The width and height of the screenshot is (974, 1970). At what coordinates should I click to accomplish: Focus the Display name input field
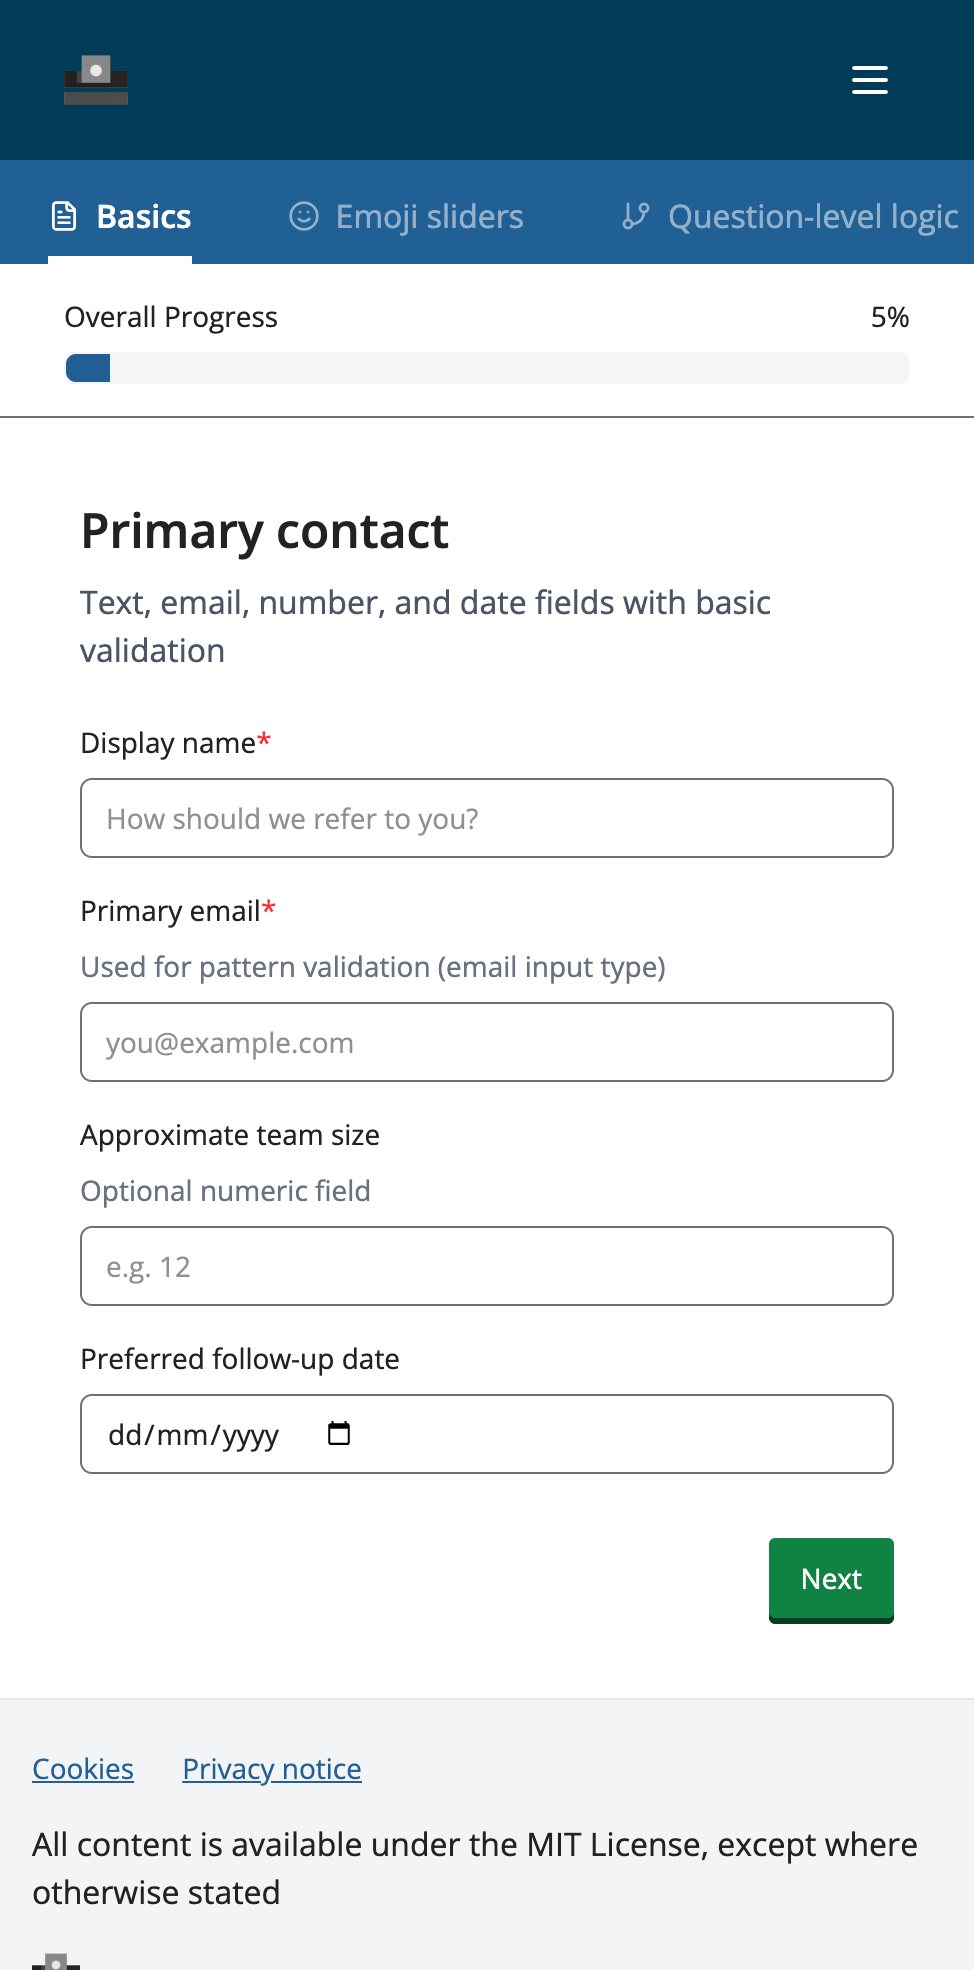point(487,818)
